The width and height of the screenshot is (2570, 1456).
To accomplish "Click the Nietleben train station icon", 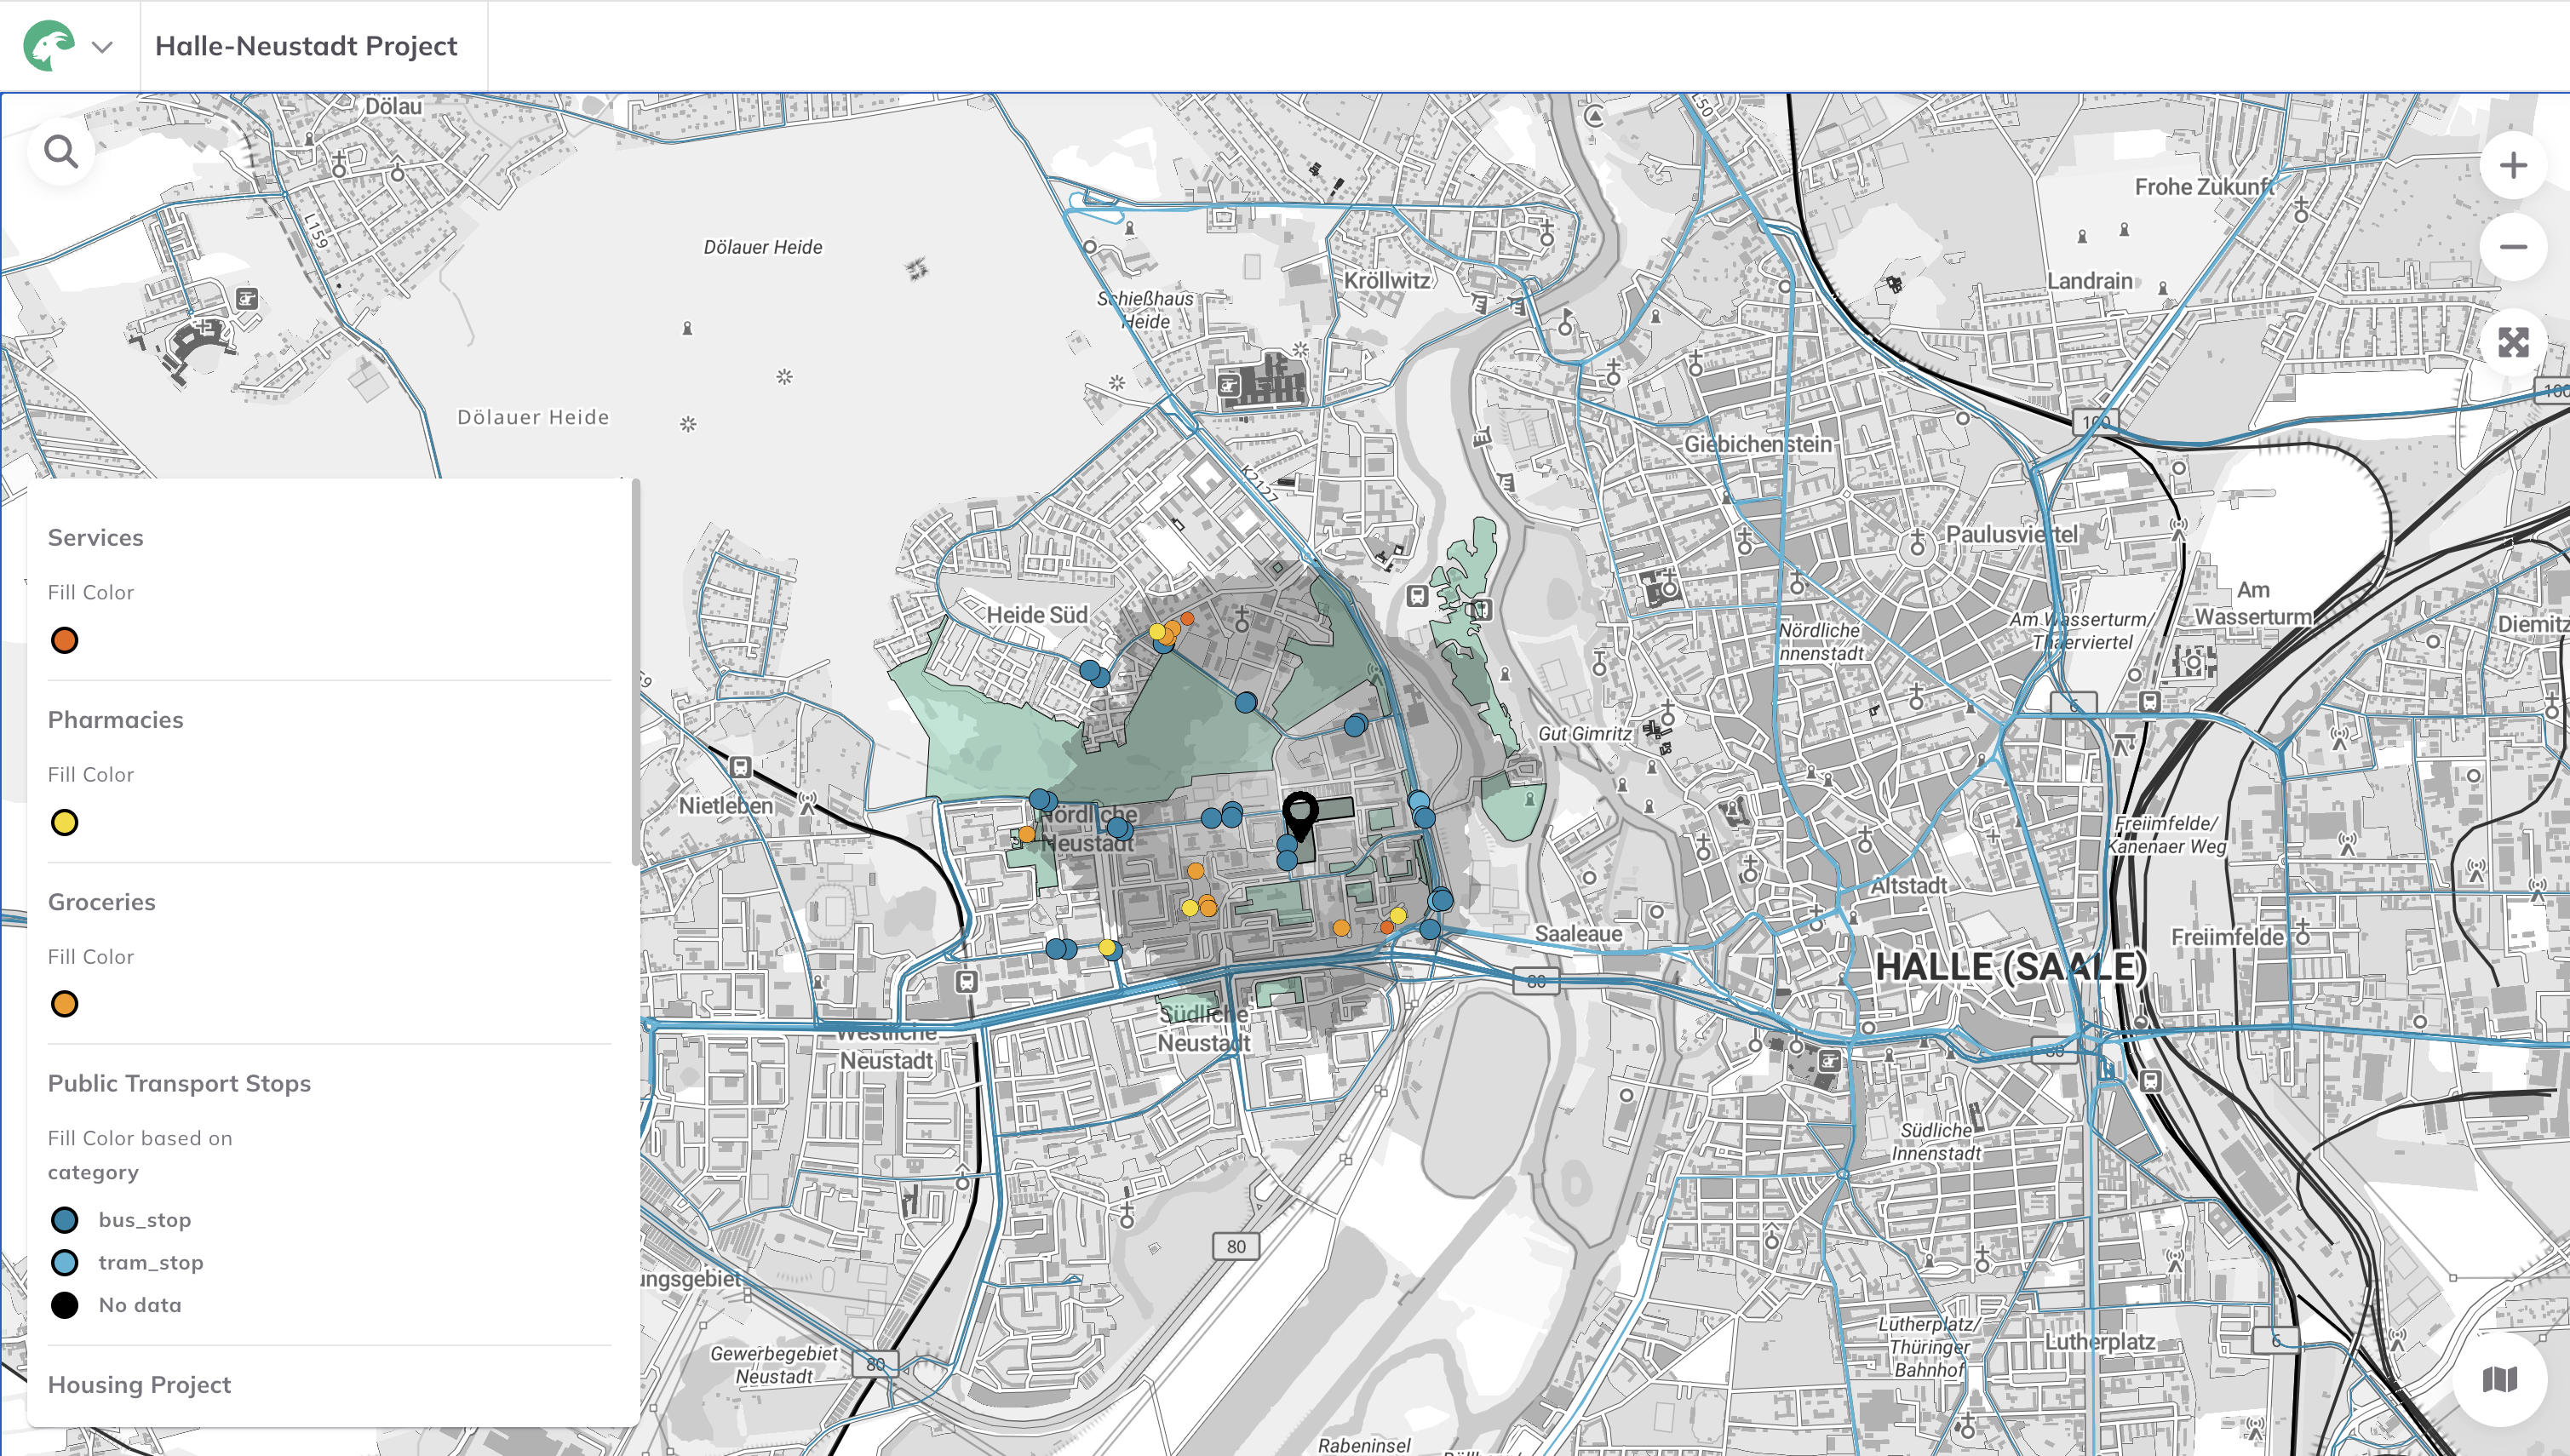I will [740, 768].
